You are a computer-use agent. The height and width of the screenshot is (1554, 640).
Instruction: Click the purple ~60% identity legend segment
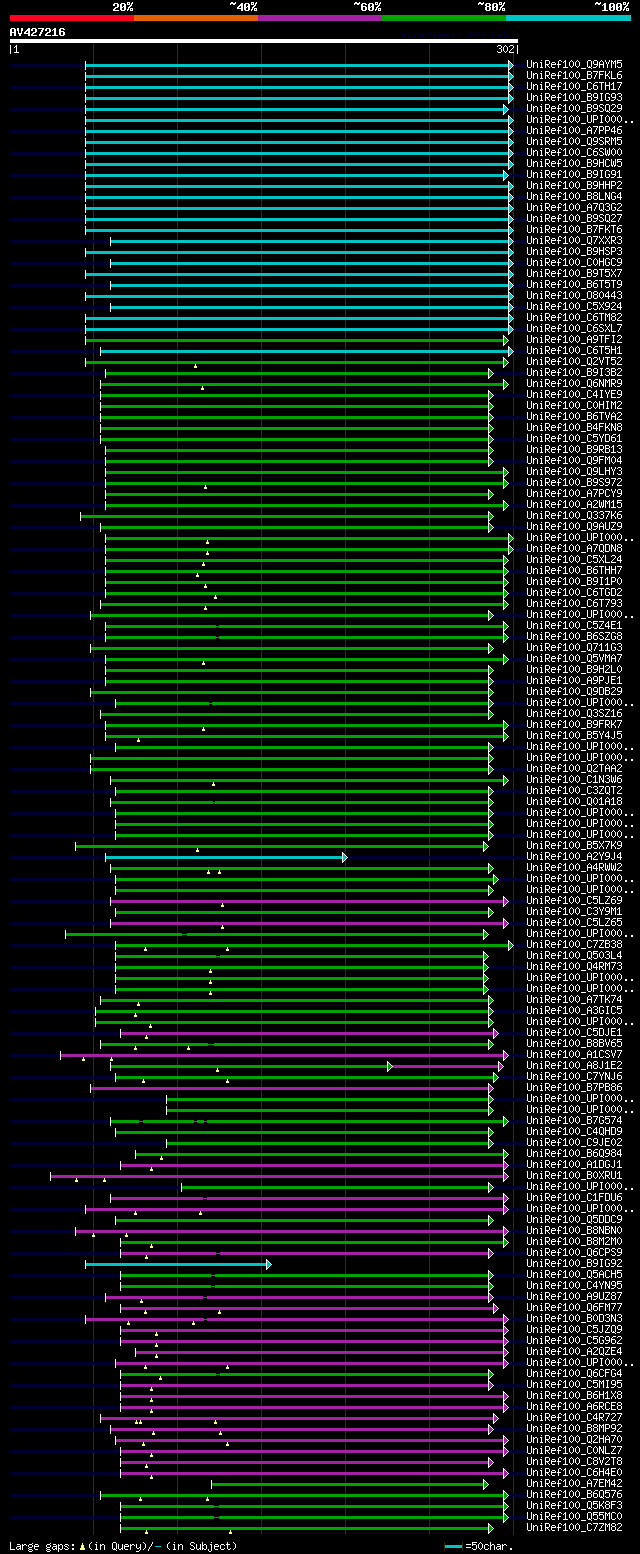[x=320, y=18]
